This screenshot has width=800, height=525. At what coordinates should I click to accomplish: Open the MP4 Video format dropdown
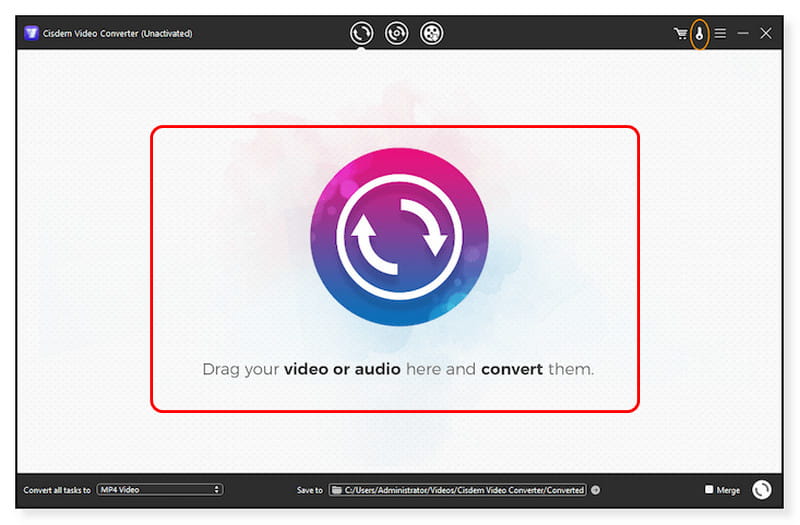160,490
